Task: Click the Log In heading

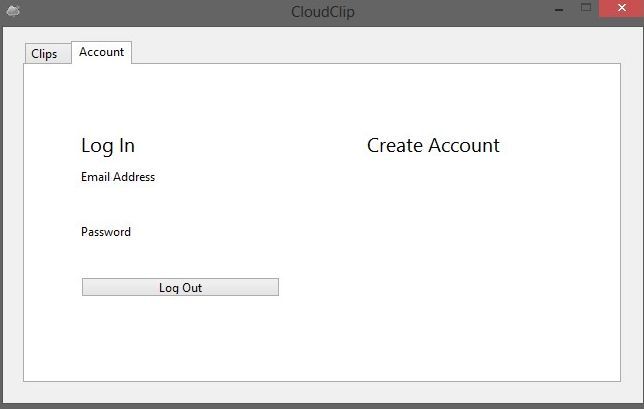Action: click(x=108, y=146)
